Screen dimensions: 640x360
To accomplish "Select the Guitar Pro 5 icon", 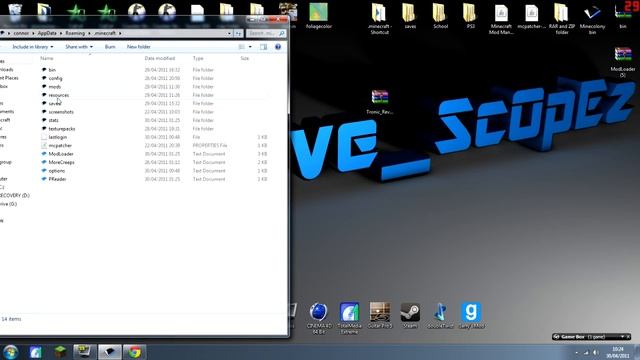I will click(x=380, y=315).
